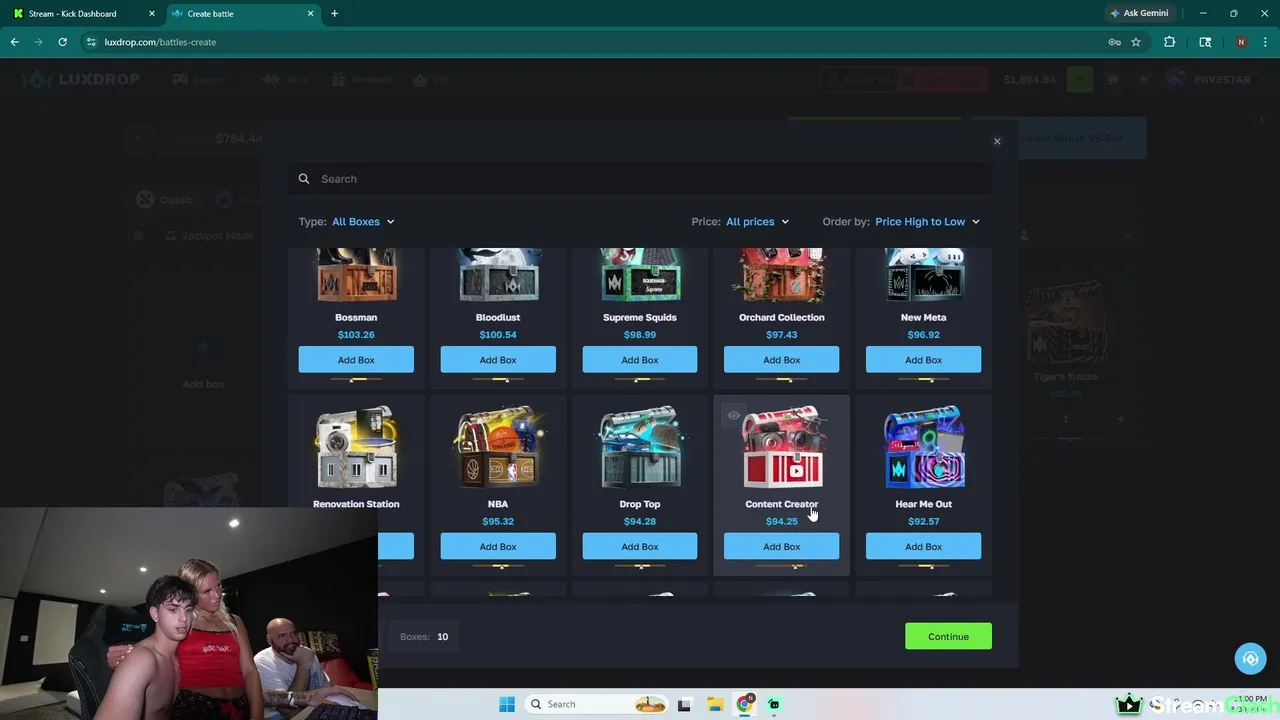The image size is (1280, 720).
Task: Add the Drop Top box
Action: (x=640, y=547)
